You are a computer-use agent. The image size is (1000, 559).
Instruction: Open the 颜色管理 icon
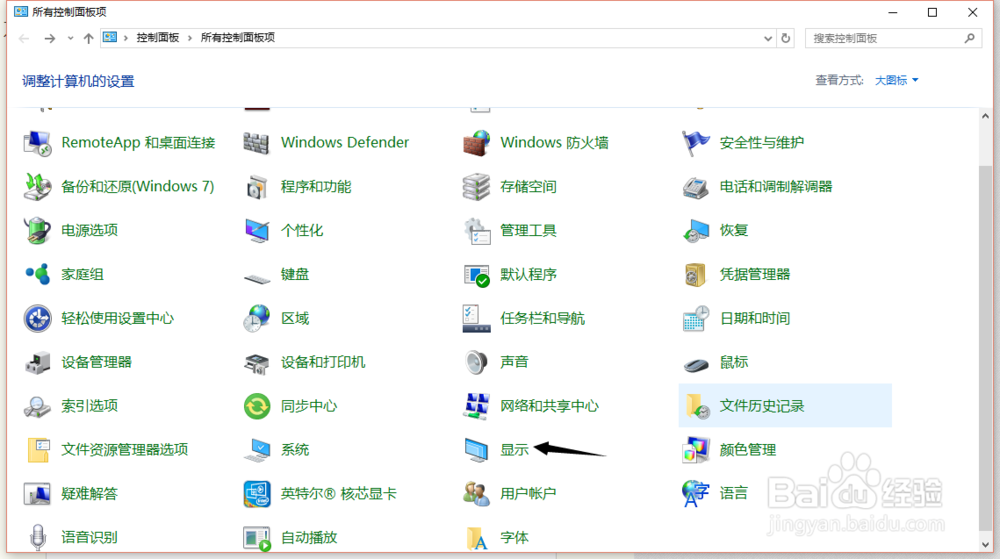coord(696,450)
